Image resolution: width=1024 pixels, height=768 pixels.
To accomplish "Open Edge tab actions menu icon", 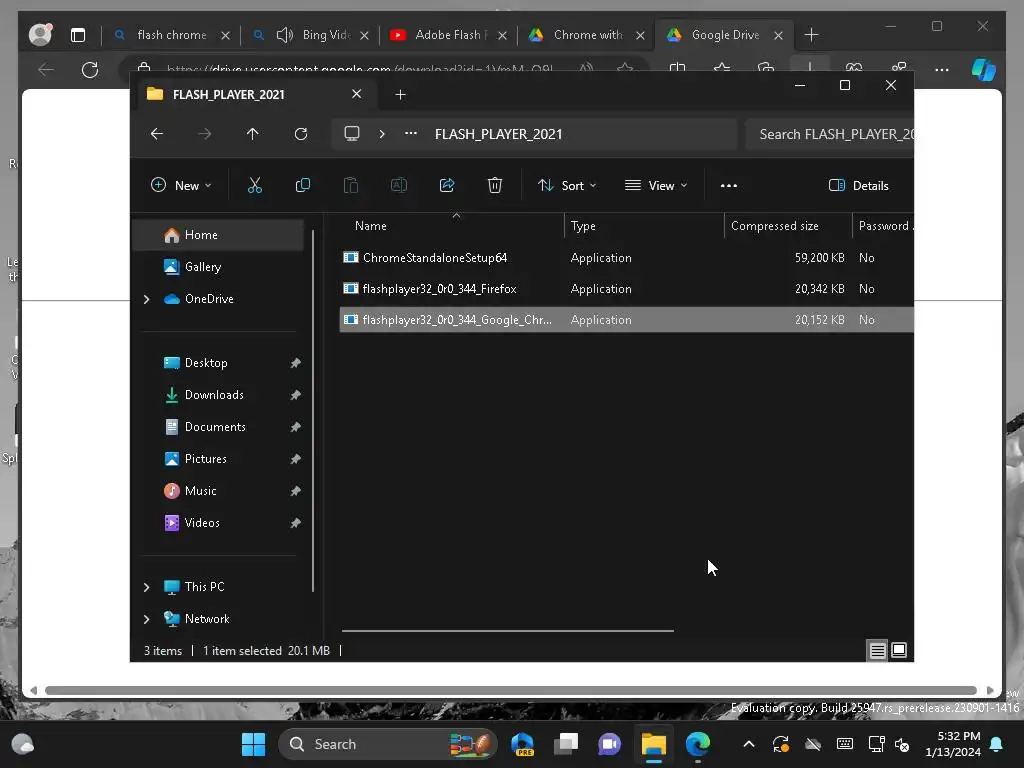I will coord(78,35).
